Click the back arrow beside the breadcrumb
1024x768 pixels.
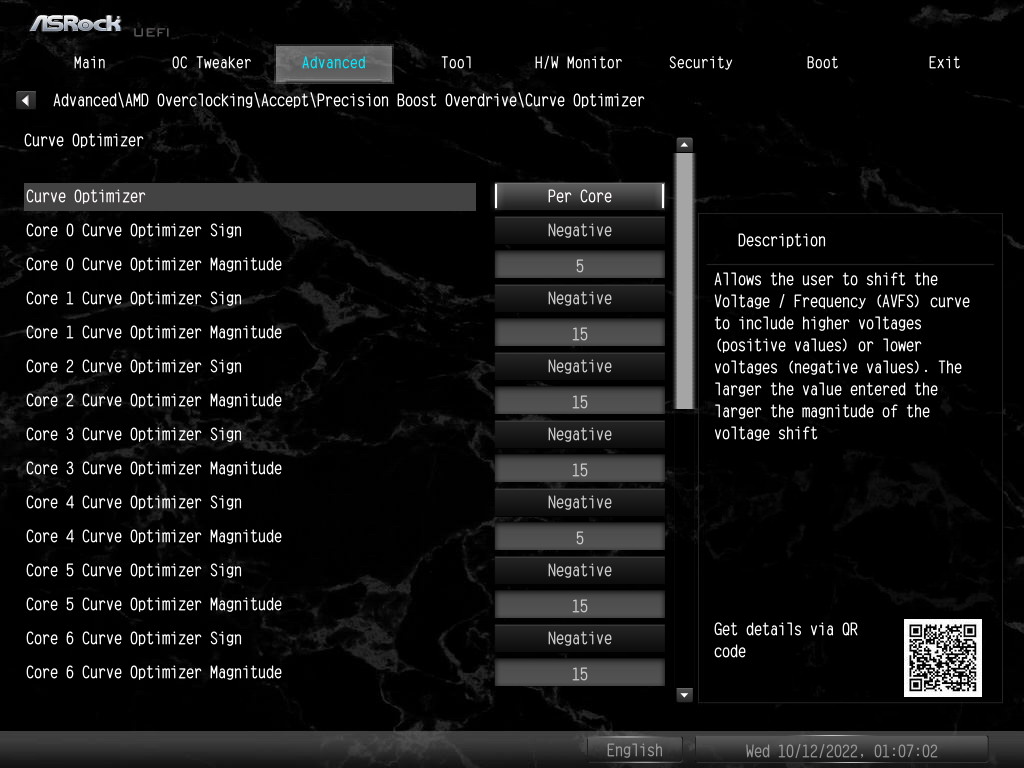(x=25, y=100)
